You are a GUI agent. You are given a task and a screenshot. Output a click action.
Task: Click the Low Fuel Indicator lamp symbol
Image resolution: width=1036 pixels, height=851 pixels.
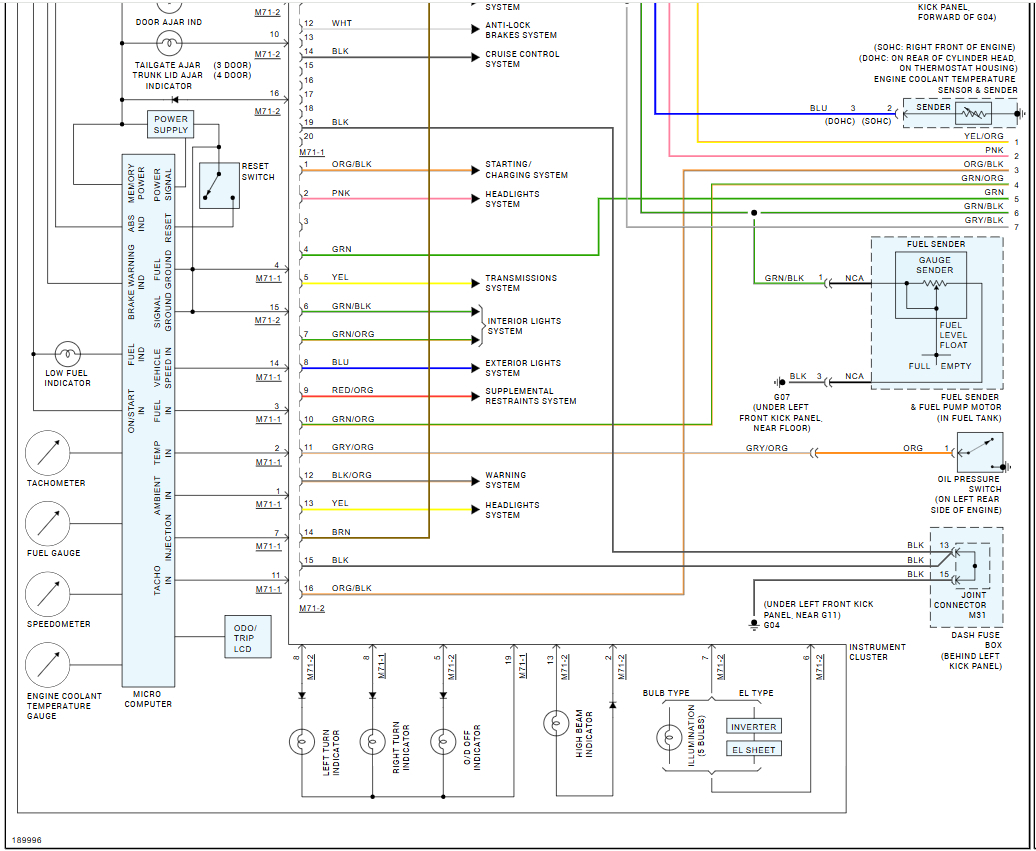pos(67,354)
